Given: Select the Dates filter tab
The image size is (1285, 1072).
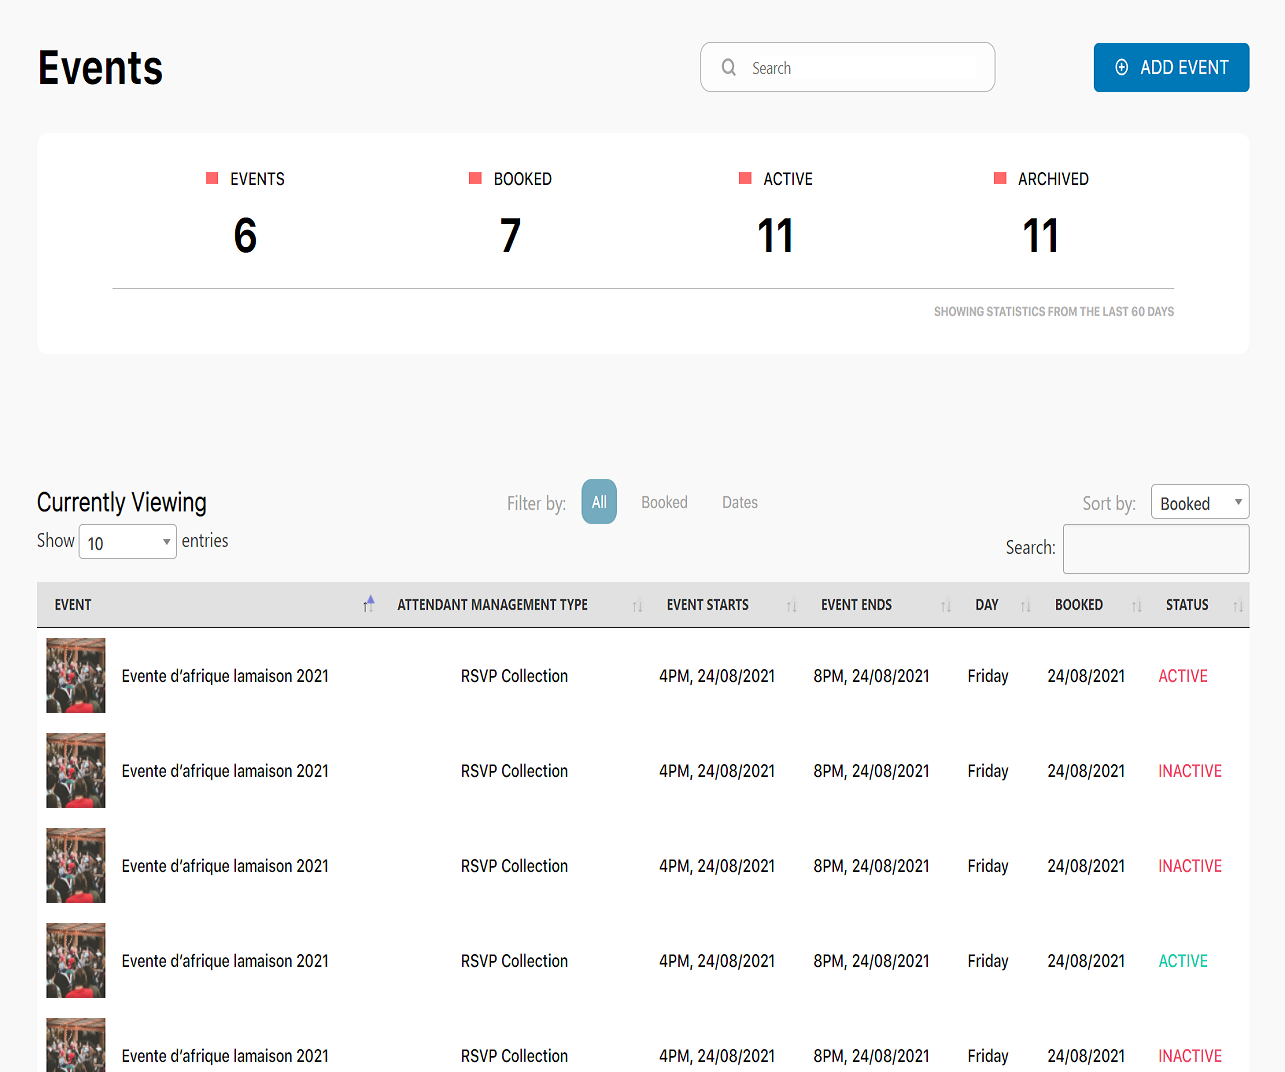Looking at the screenshot, I should click(x=740, y=502).
